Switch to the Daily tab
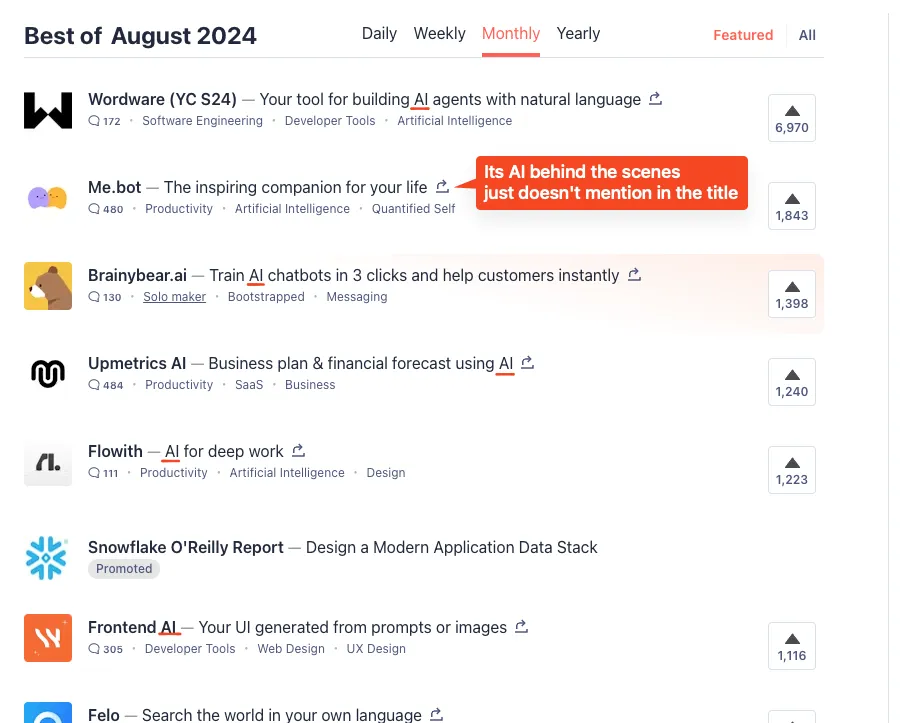The height and width of the screenshot is (723, 916). 379,34
